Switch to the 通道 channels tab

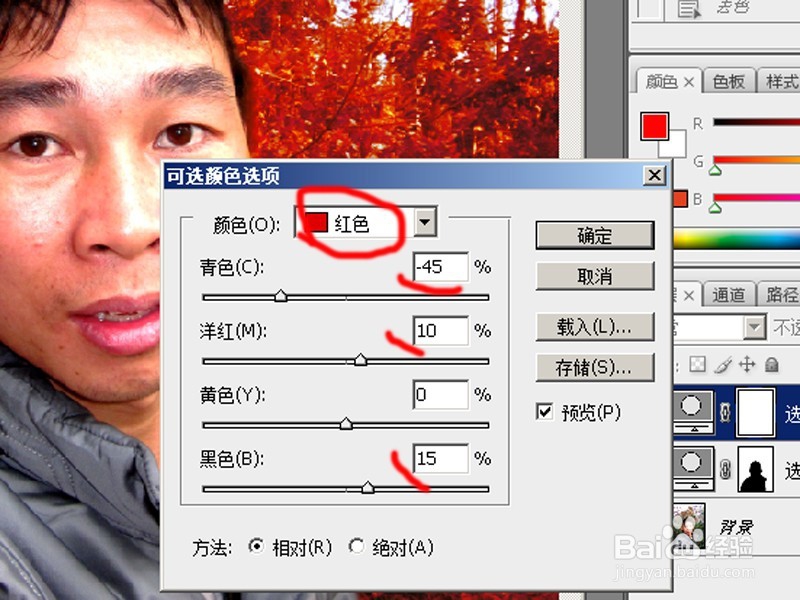click(727, 293)
